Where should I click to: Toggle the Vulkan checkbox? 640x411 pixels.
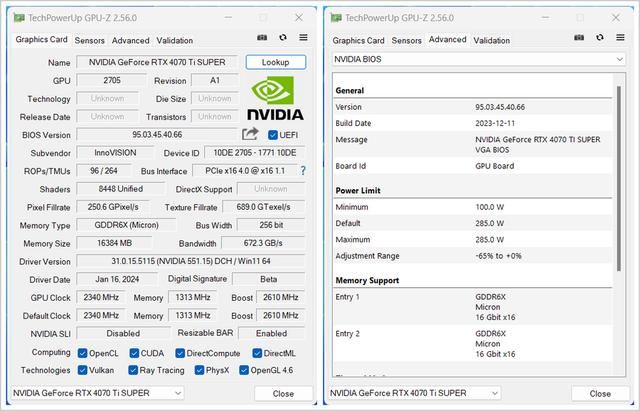tap(82, 370)
